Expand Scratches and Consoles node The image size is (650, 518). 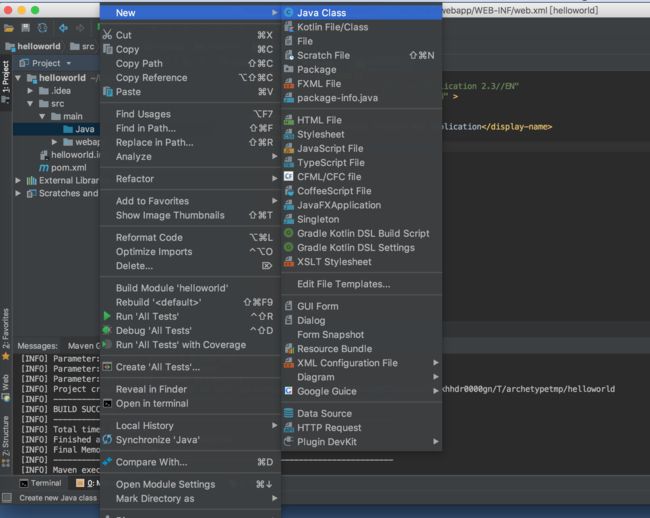click(x=18, y=194)
